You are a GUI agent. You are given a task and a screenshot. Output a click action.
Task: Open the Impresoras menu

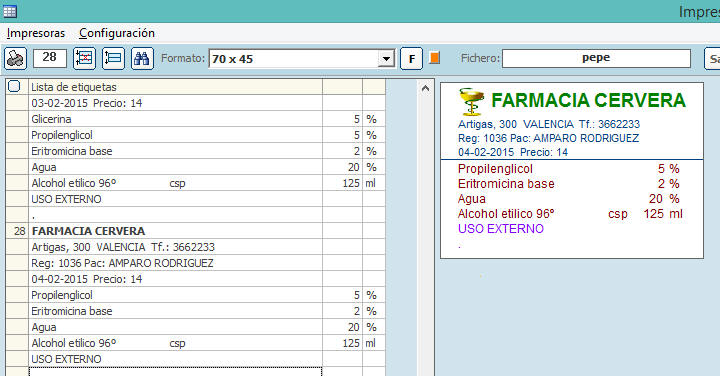pyautogui.click(x=36, y=33)
